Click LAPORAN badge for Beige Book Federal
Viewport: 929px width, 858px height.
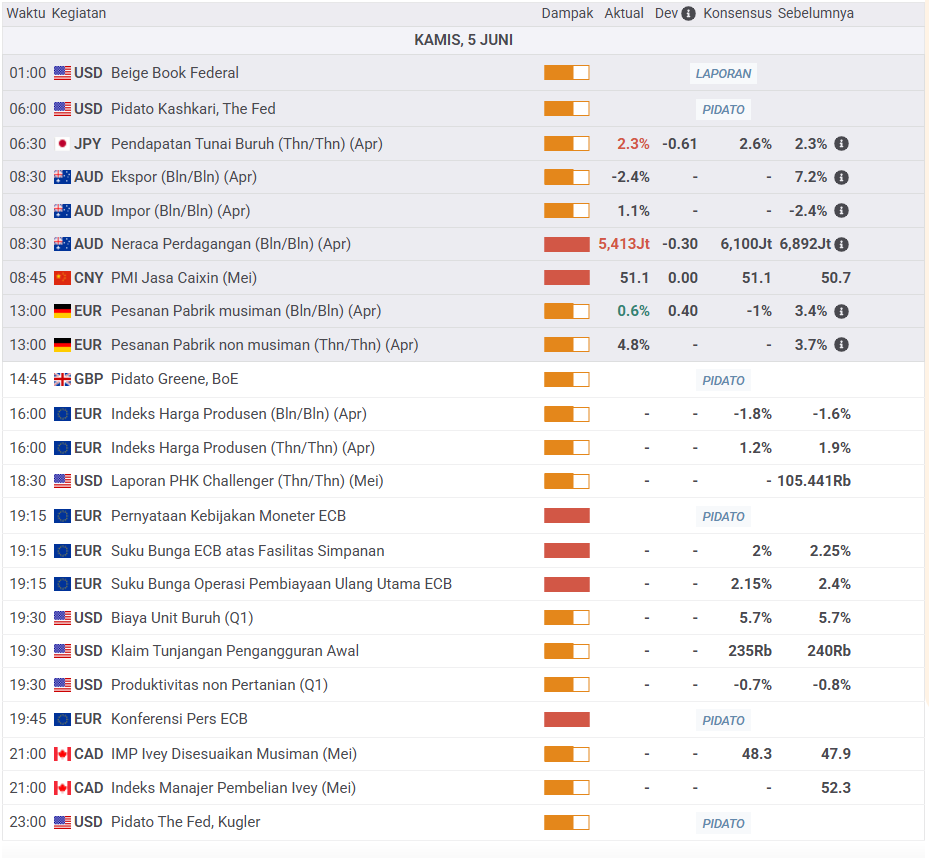pyautogui.click(x=723, y=73)
